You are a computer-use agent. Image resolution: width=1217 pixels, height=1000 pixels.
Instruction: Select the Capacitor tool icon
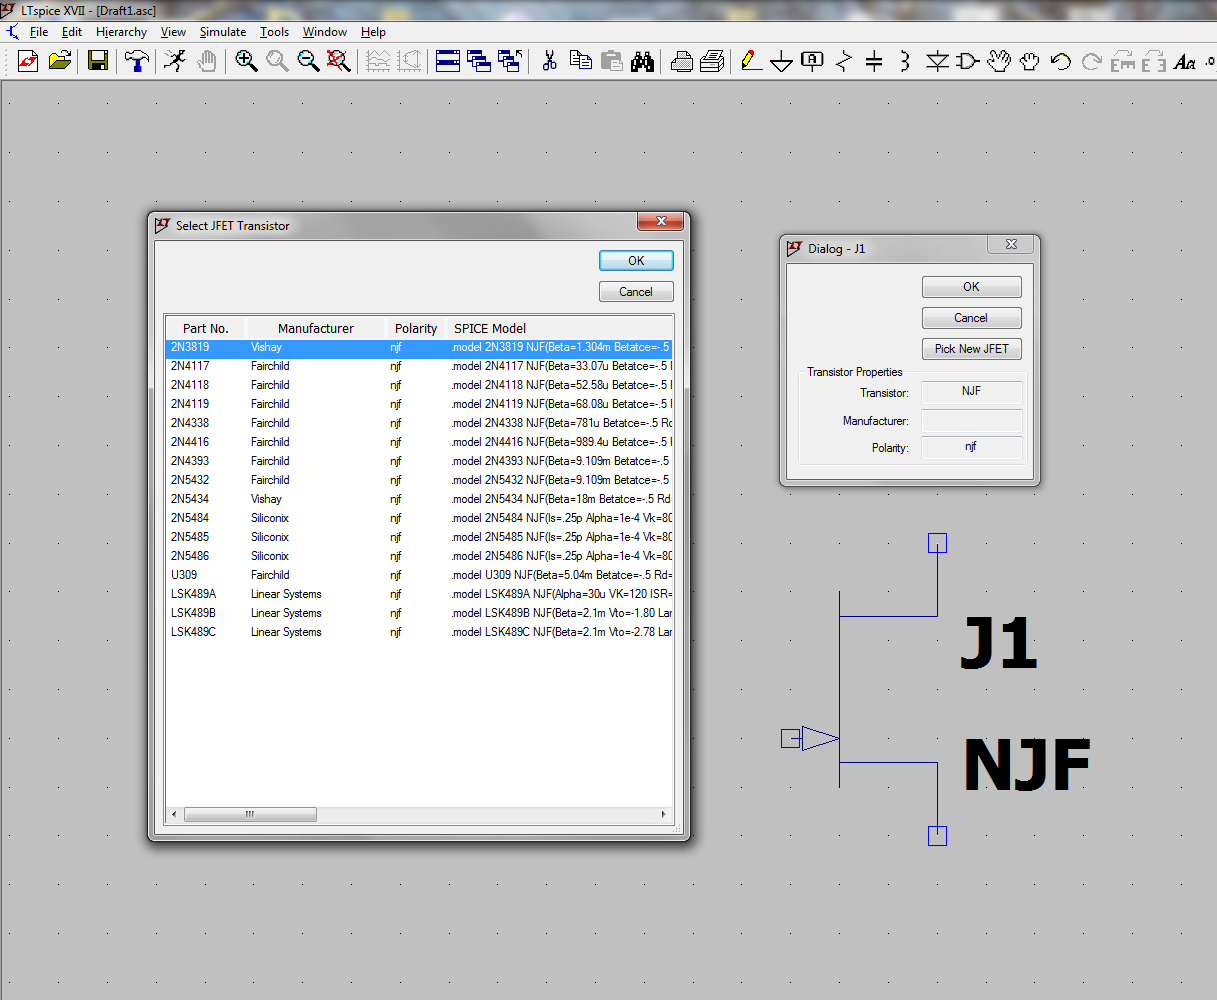point(874,61)
